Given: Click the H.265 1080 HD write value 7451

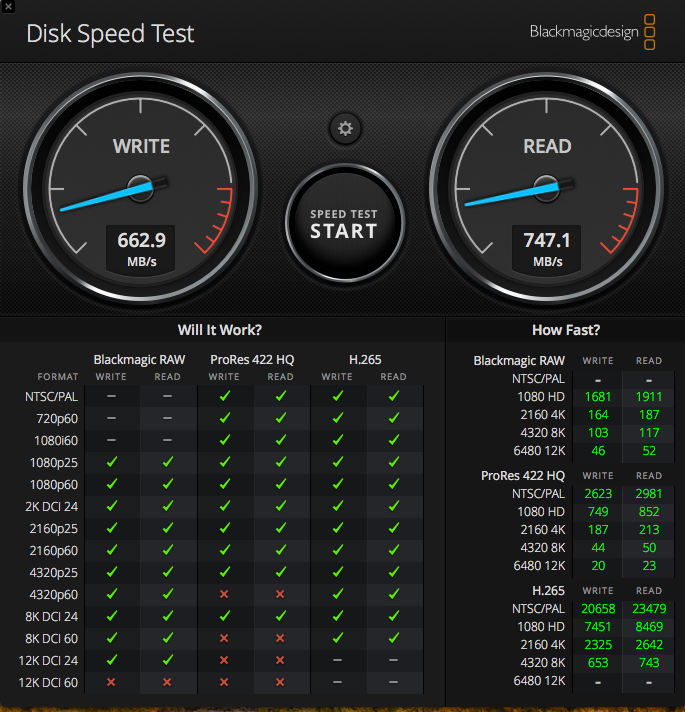Looking at the screenshot, I should tap(598, 627).
